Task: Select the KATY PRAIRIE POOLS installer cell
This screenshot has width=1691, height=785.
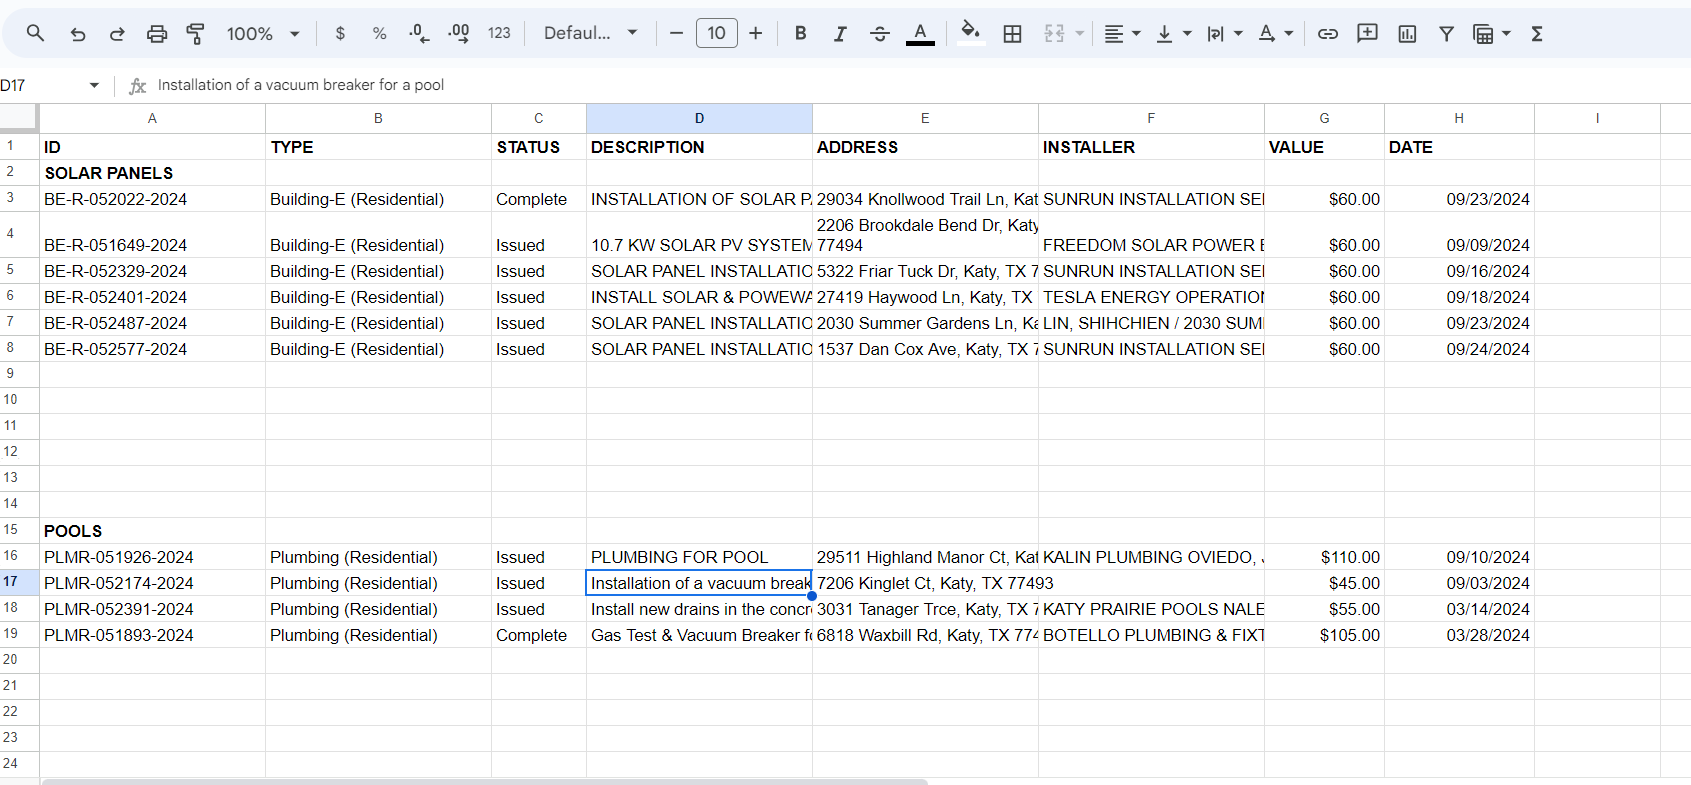Action: coord(1151,609)
